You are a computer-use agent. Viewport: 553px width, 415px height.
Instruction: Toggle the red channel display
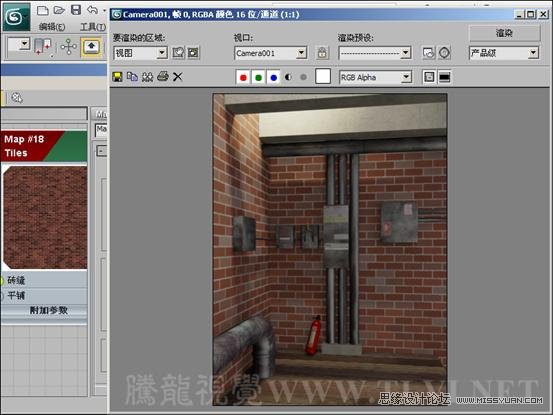(243, 77)
